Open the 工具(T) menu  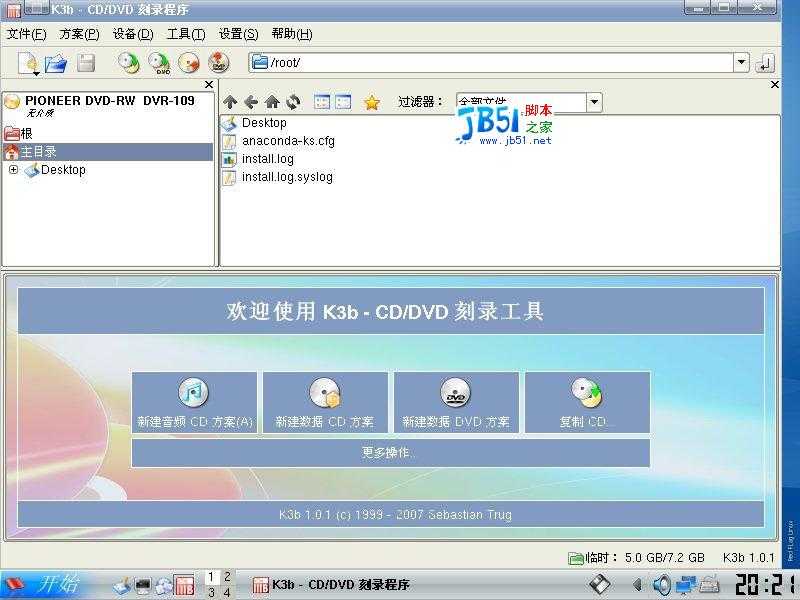186,34
